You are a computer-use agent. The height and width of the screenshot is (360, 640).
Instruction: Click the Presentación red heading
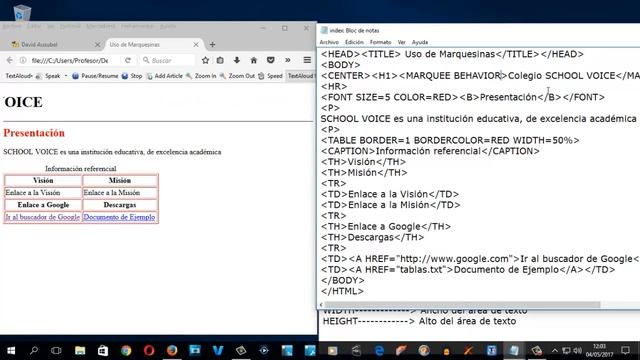34,133
